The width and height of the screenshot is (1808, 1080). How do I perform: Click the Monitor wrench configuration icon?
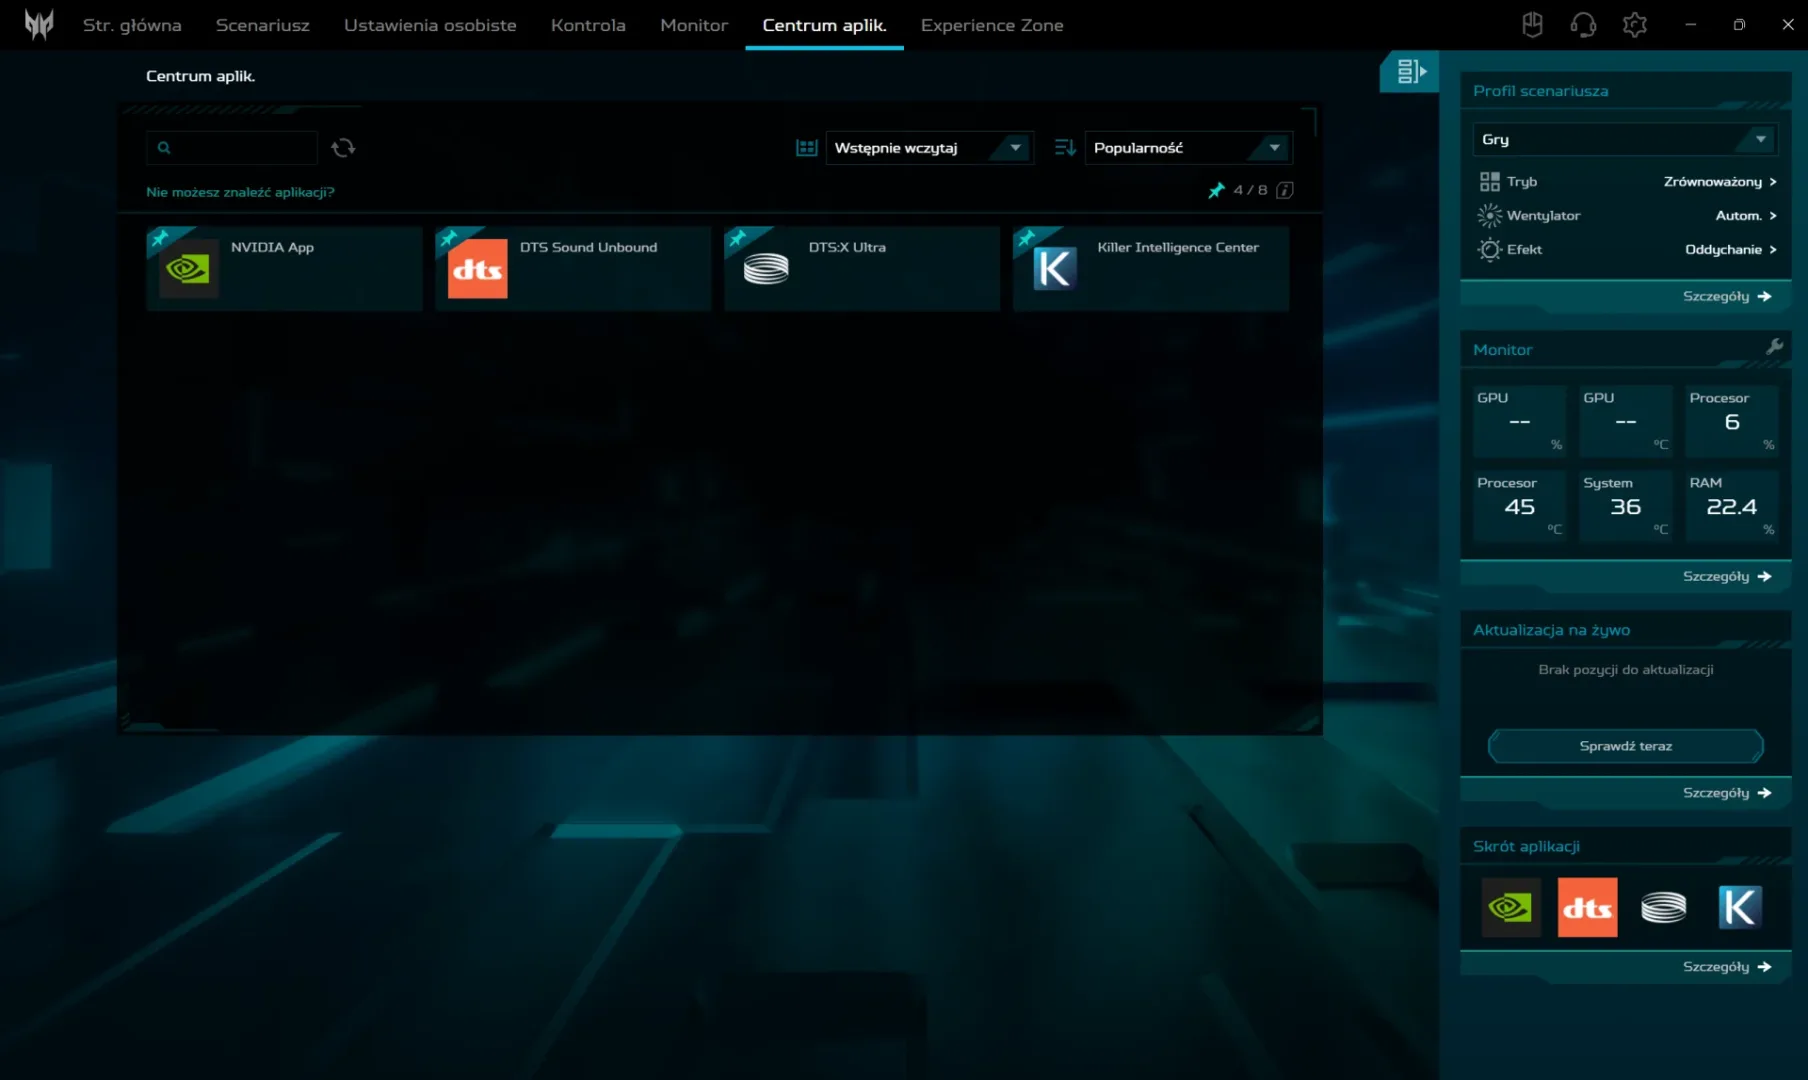pos(1774,347)
